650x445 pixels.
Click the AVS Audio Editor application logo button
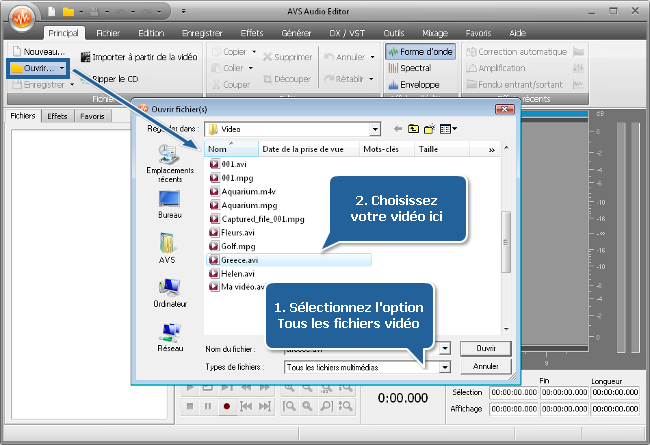coord(22,18)
